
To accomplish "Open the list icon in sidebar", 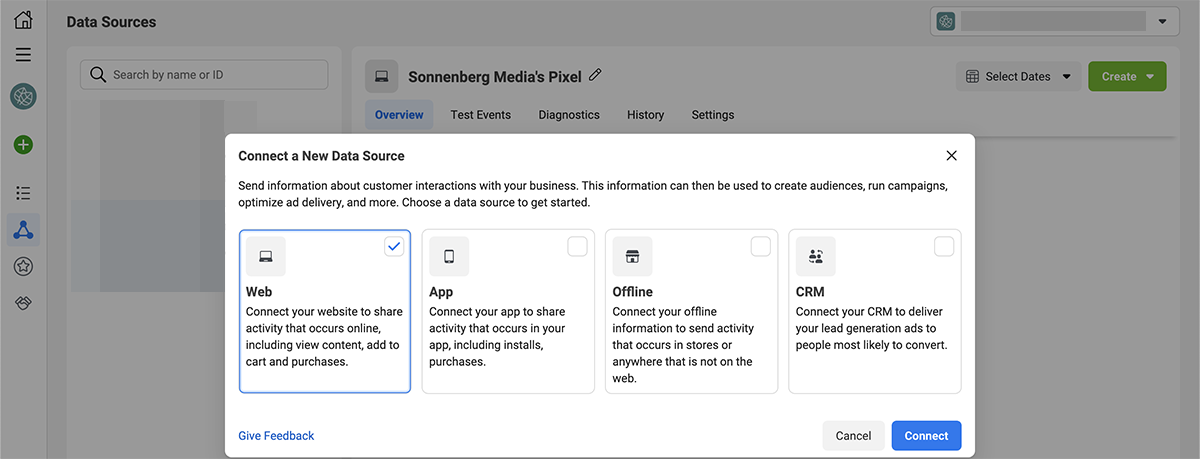I will pyautogui.click(x=23, y=193).
